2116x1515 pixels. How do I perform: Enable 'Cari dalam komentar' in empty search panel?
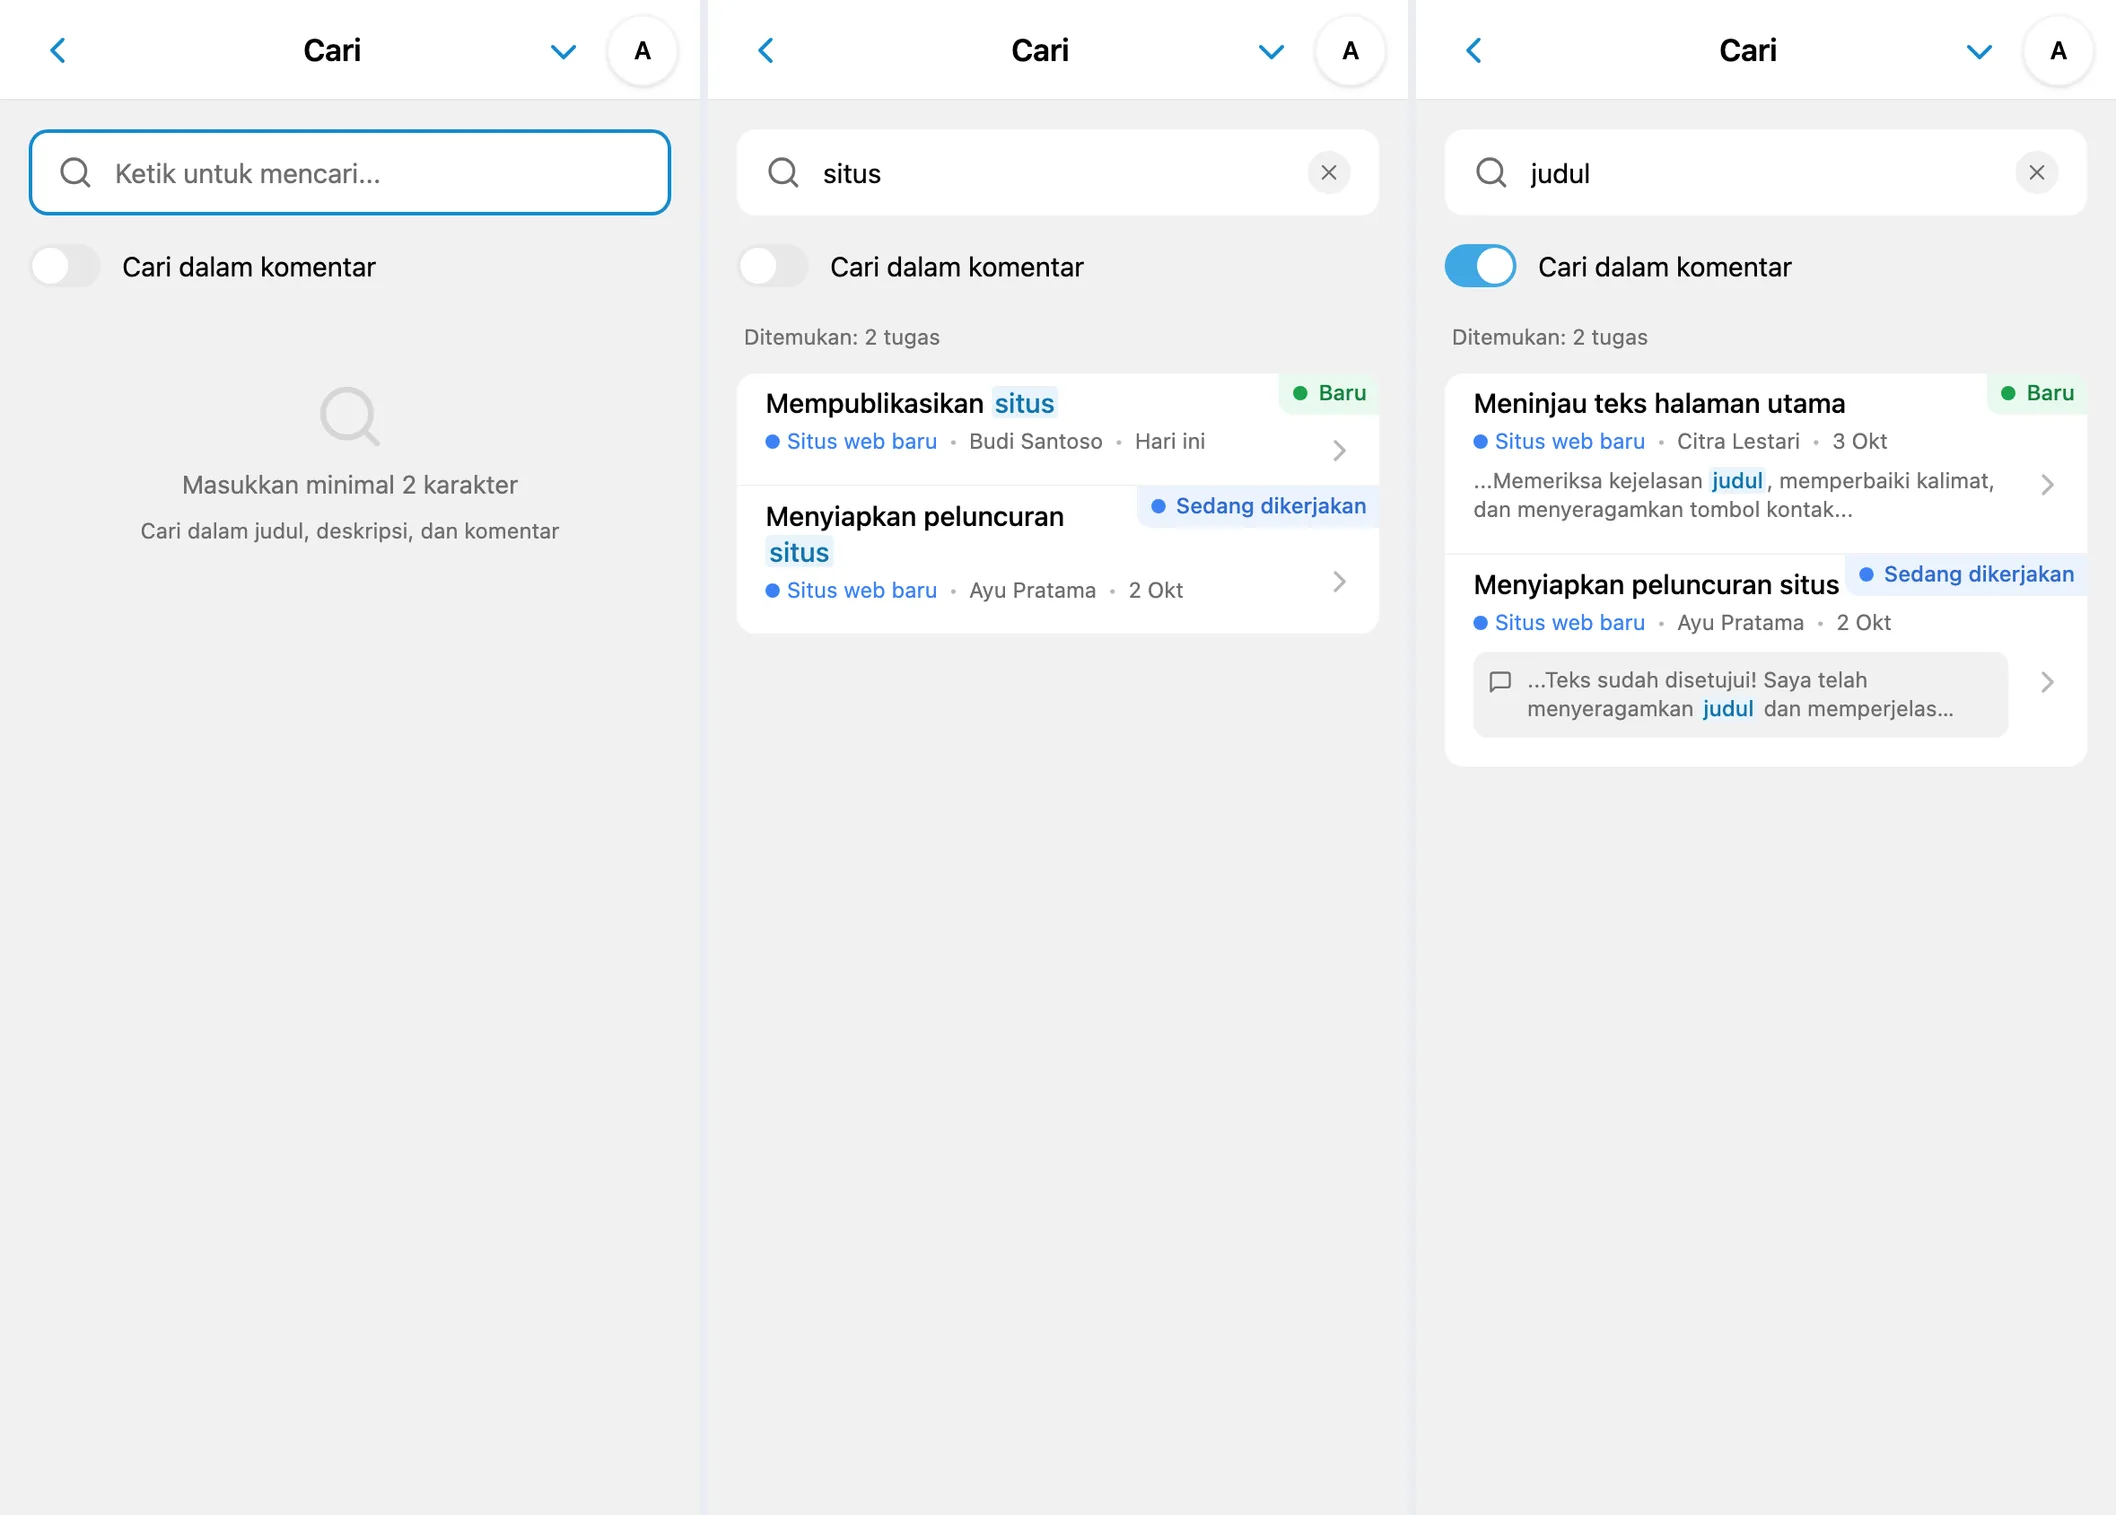pyautogui.click(x=65, y=266)
